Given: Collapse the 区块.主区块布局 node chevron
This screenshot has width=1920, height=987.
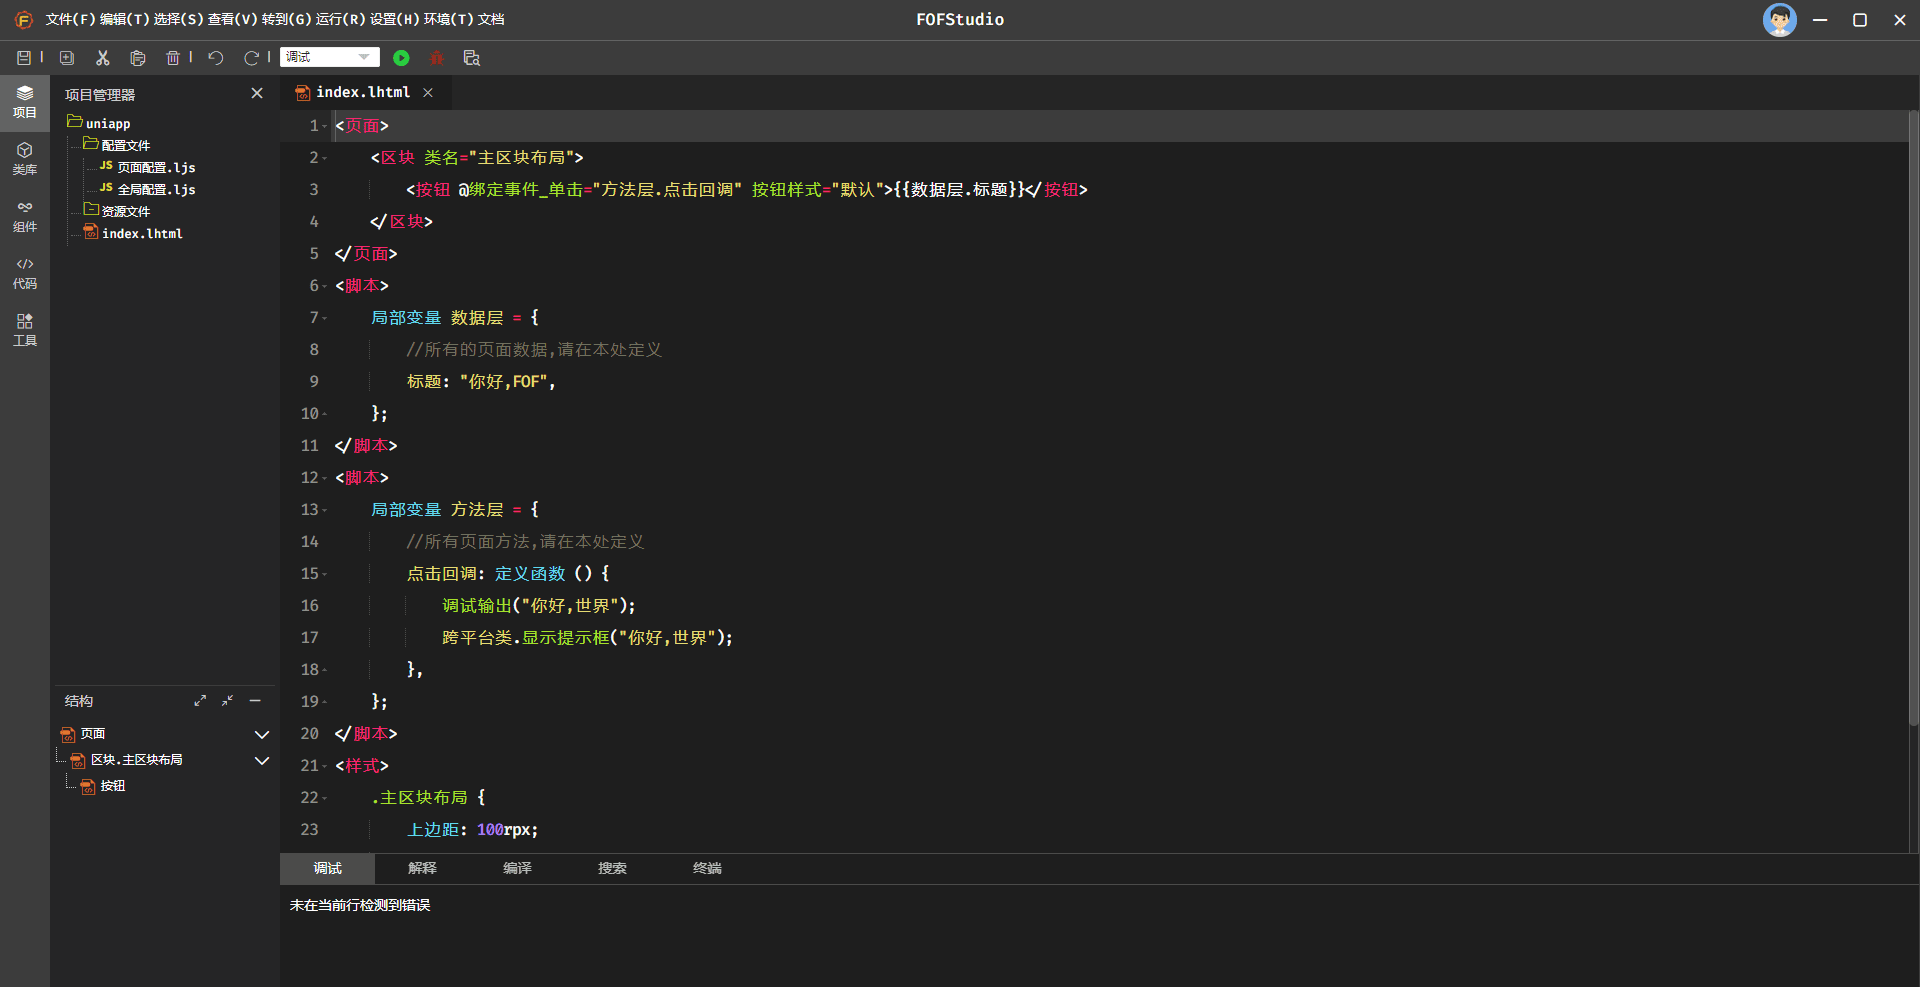Looking at the screenshot, I should tap(262, 760).
